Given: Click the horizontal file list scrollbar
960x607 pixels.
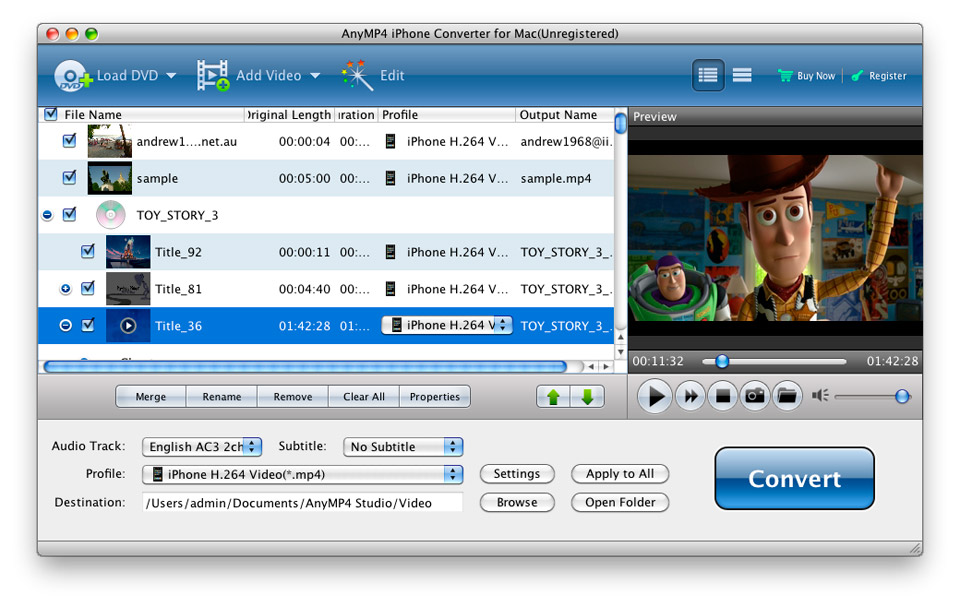Looking at the screenshot, I should (305, 366).
